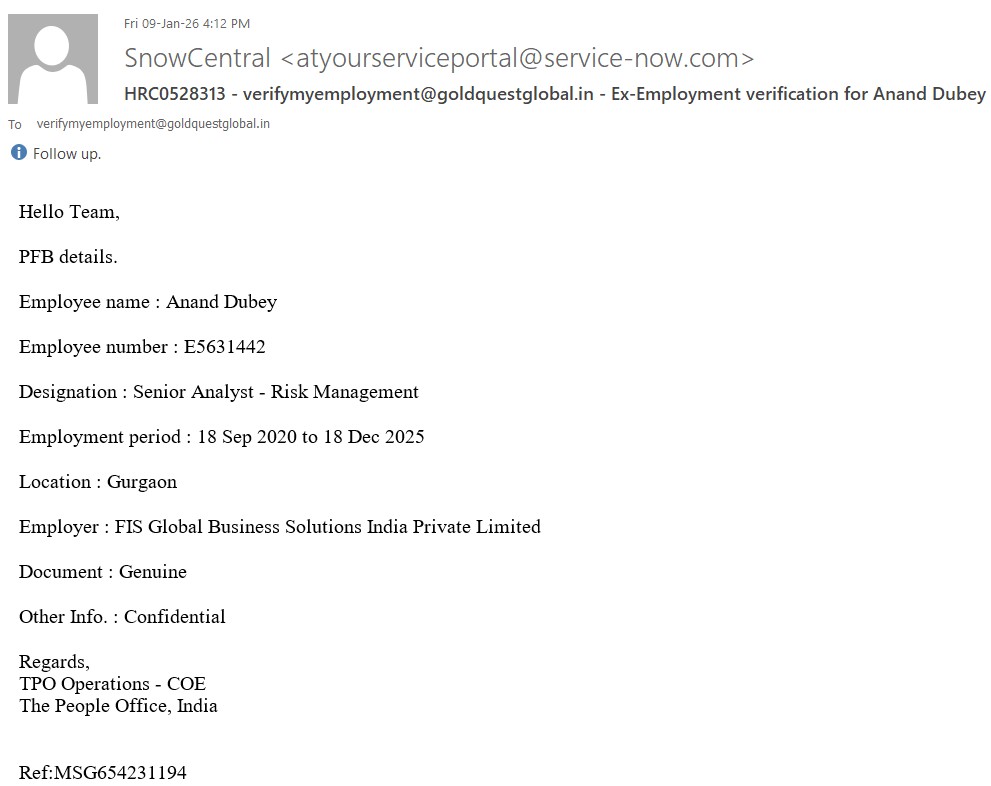Click the To label in the header

click(x=15, y=125)
